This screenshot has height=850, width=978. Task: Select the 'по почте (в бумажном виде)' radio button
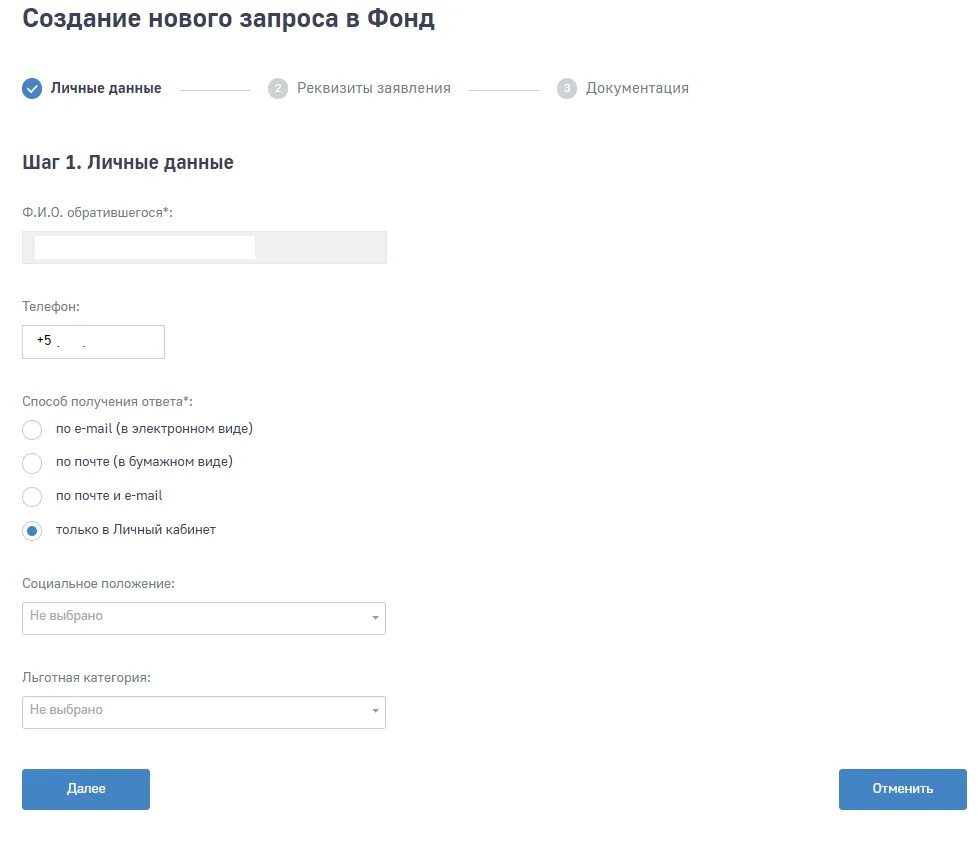[32, 463]
